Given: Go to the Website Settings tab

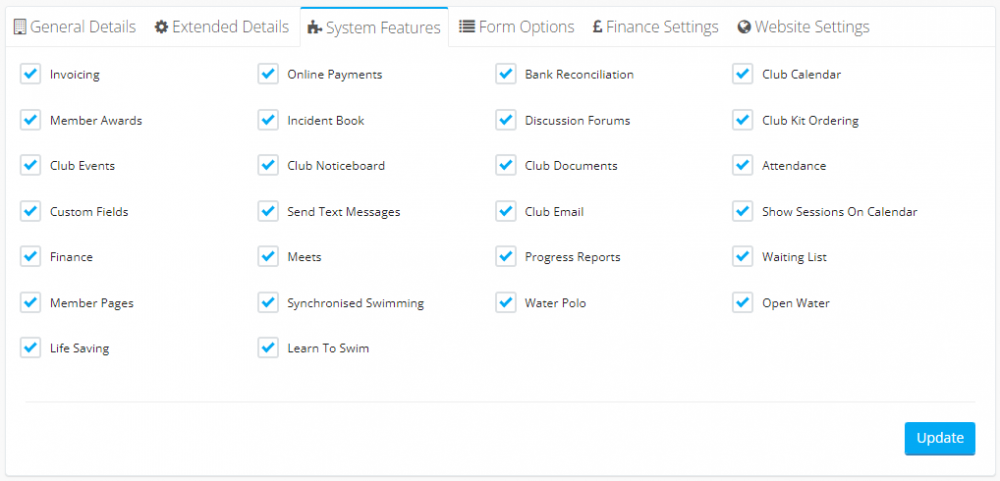Looking at the screenshot, I should [x=803, y=27].
